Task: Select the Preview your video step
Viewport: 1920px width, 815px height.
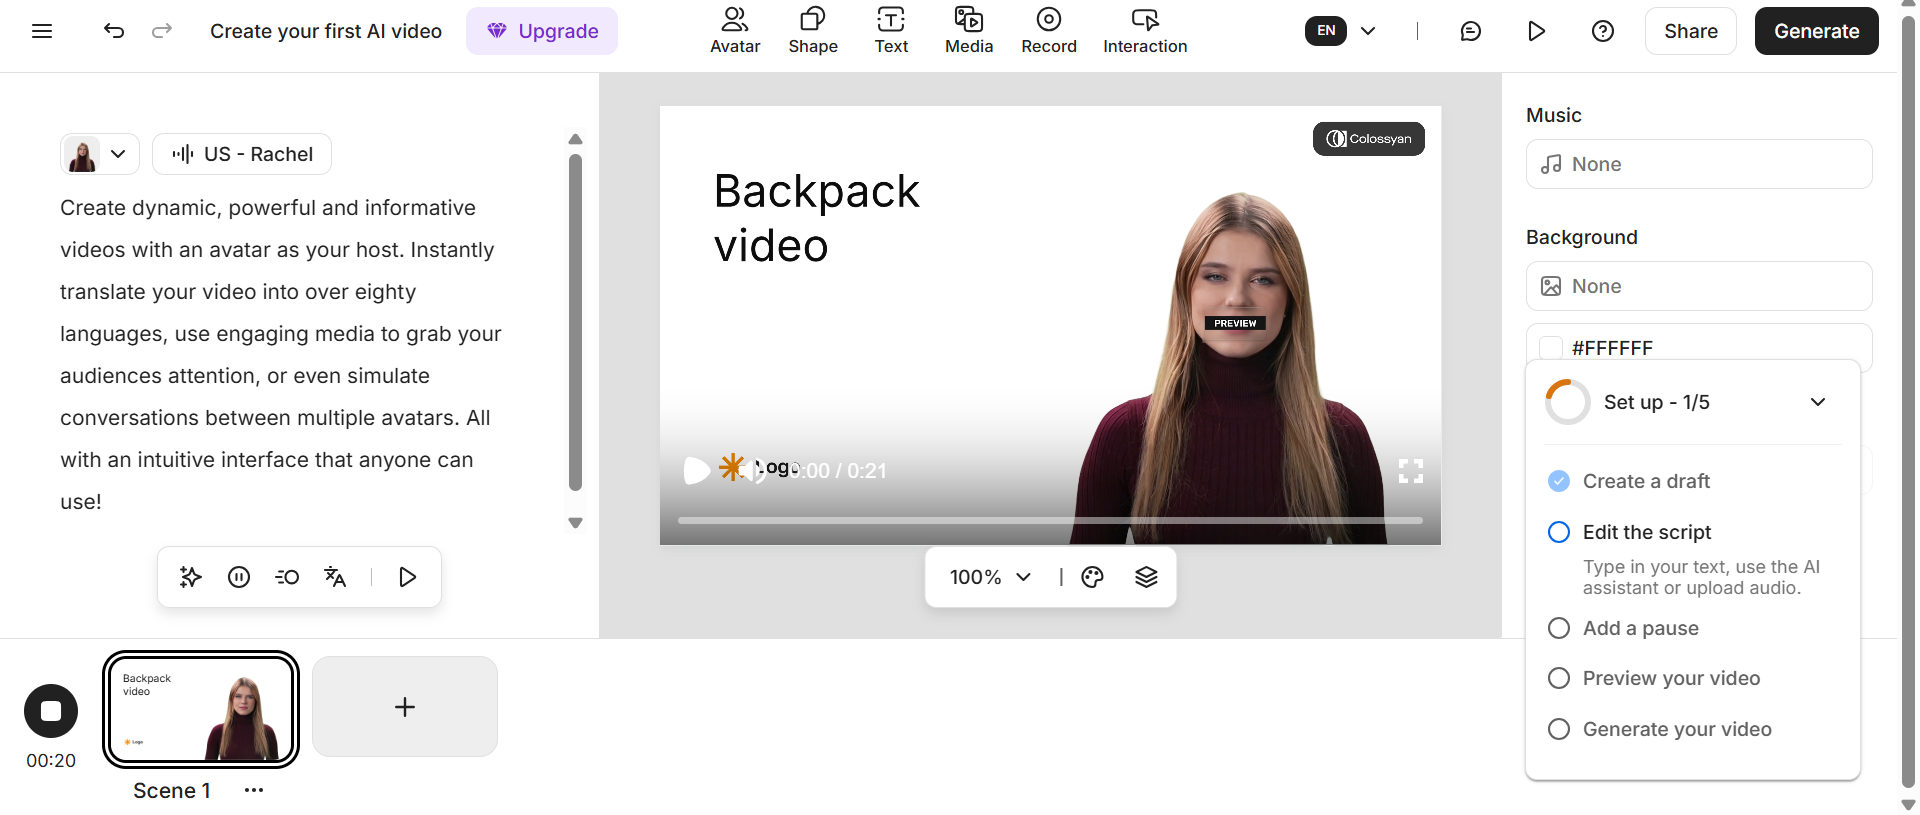Action: point(1671,678)
